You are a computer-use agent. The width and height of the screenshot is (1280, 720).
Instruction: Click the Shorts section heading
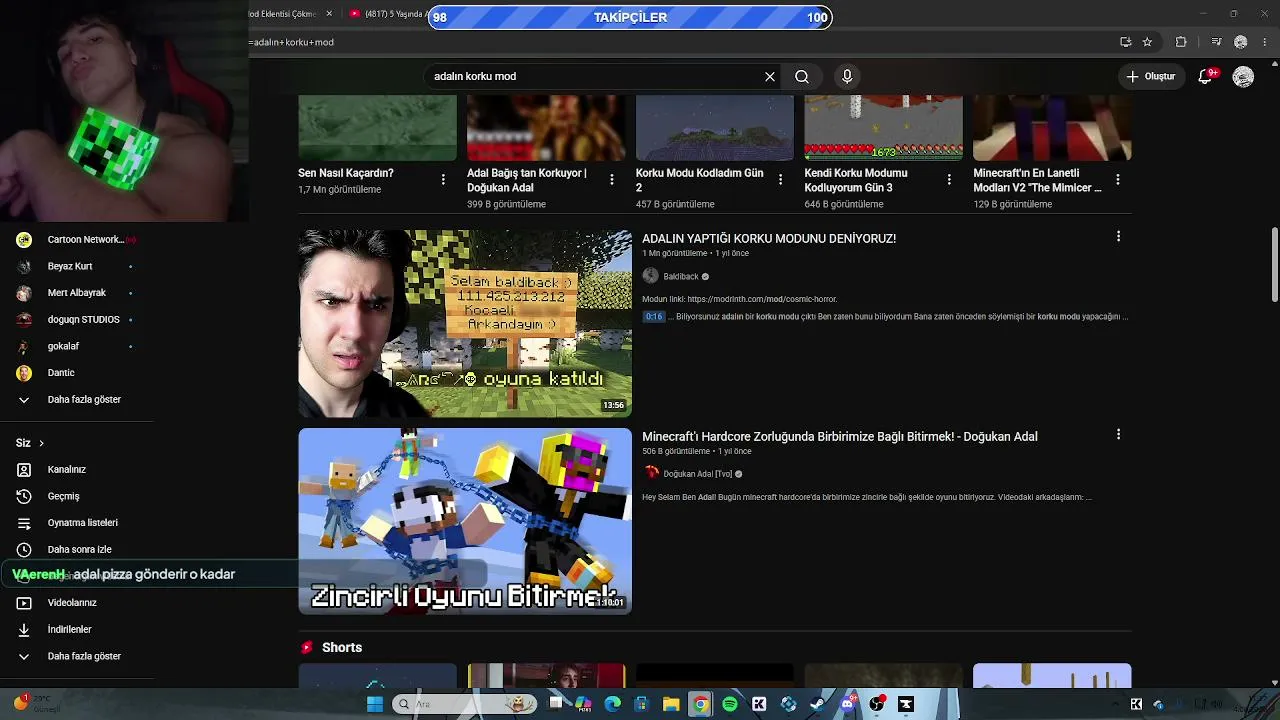tap(342, 648)
